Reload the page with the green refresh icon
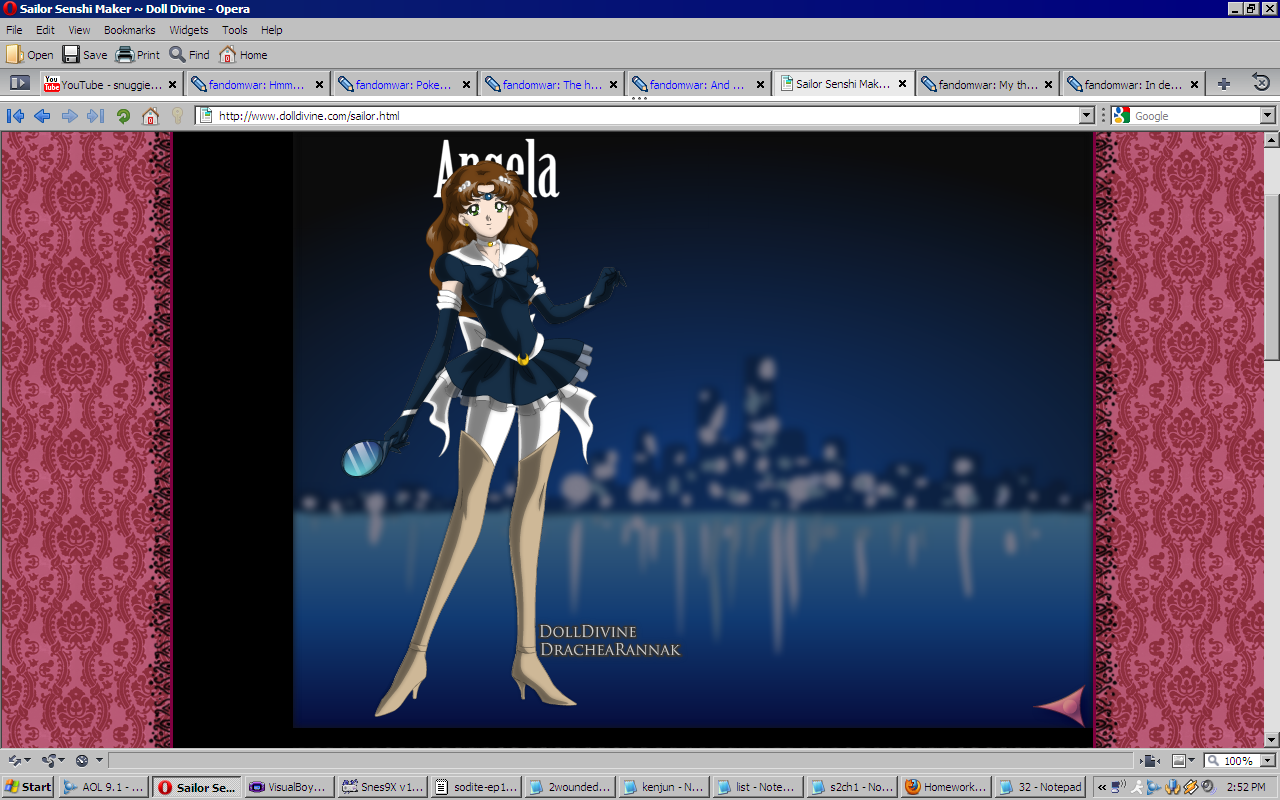 123,116
